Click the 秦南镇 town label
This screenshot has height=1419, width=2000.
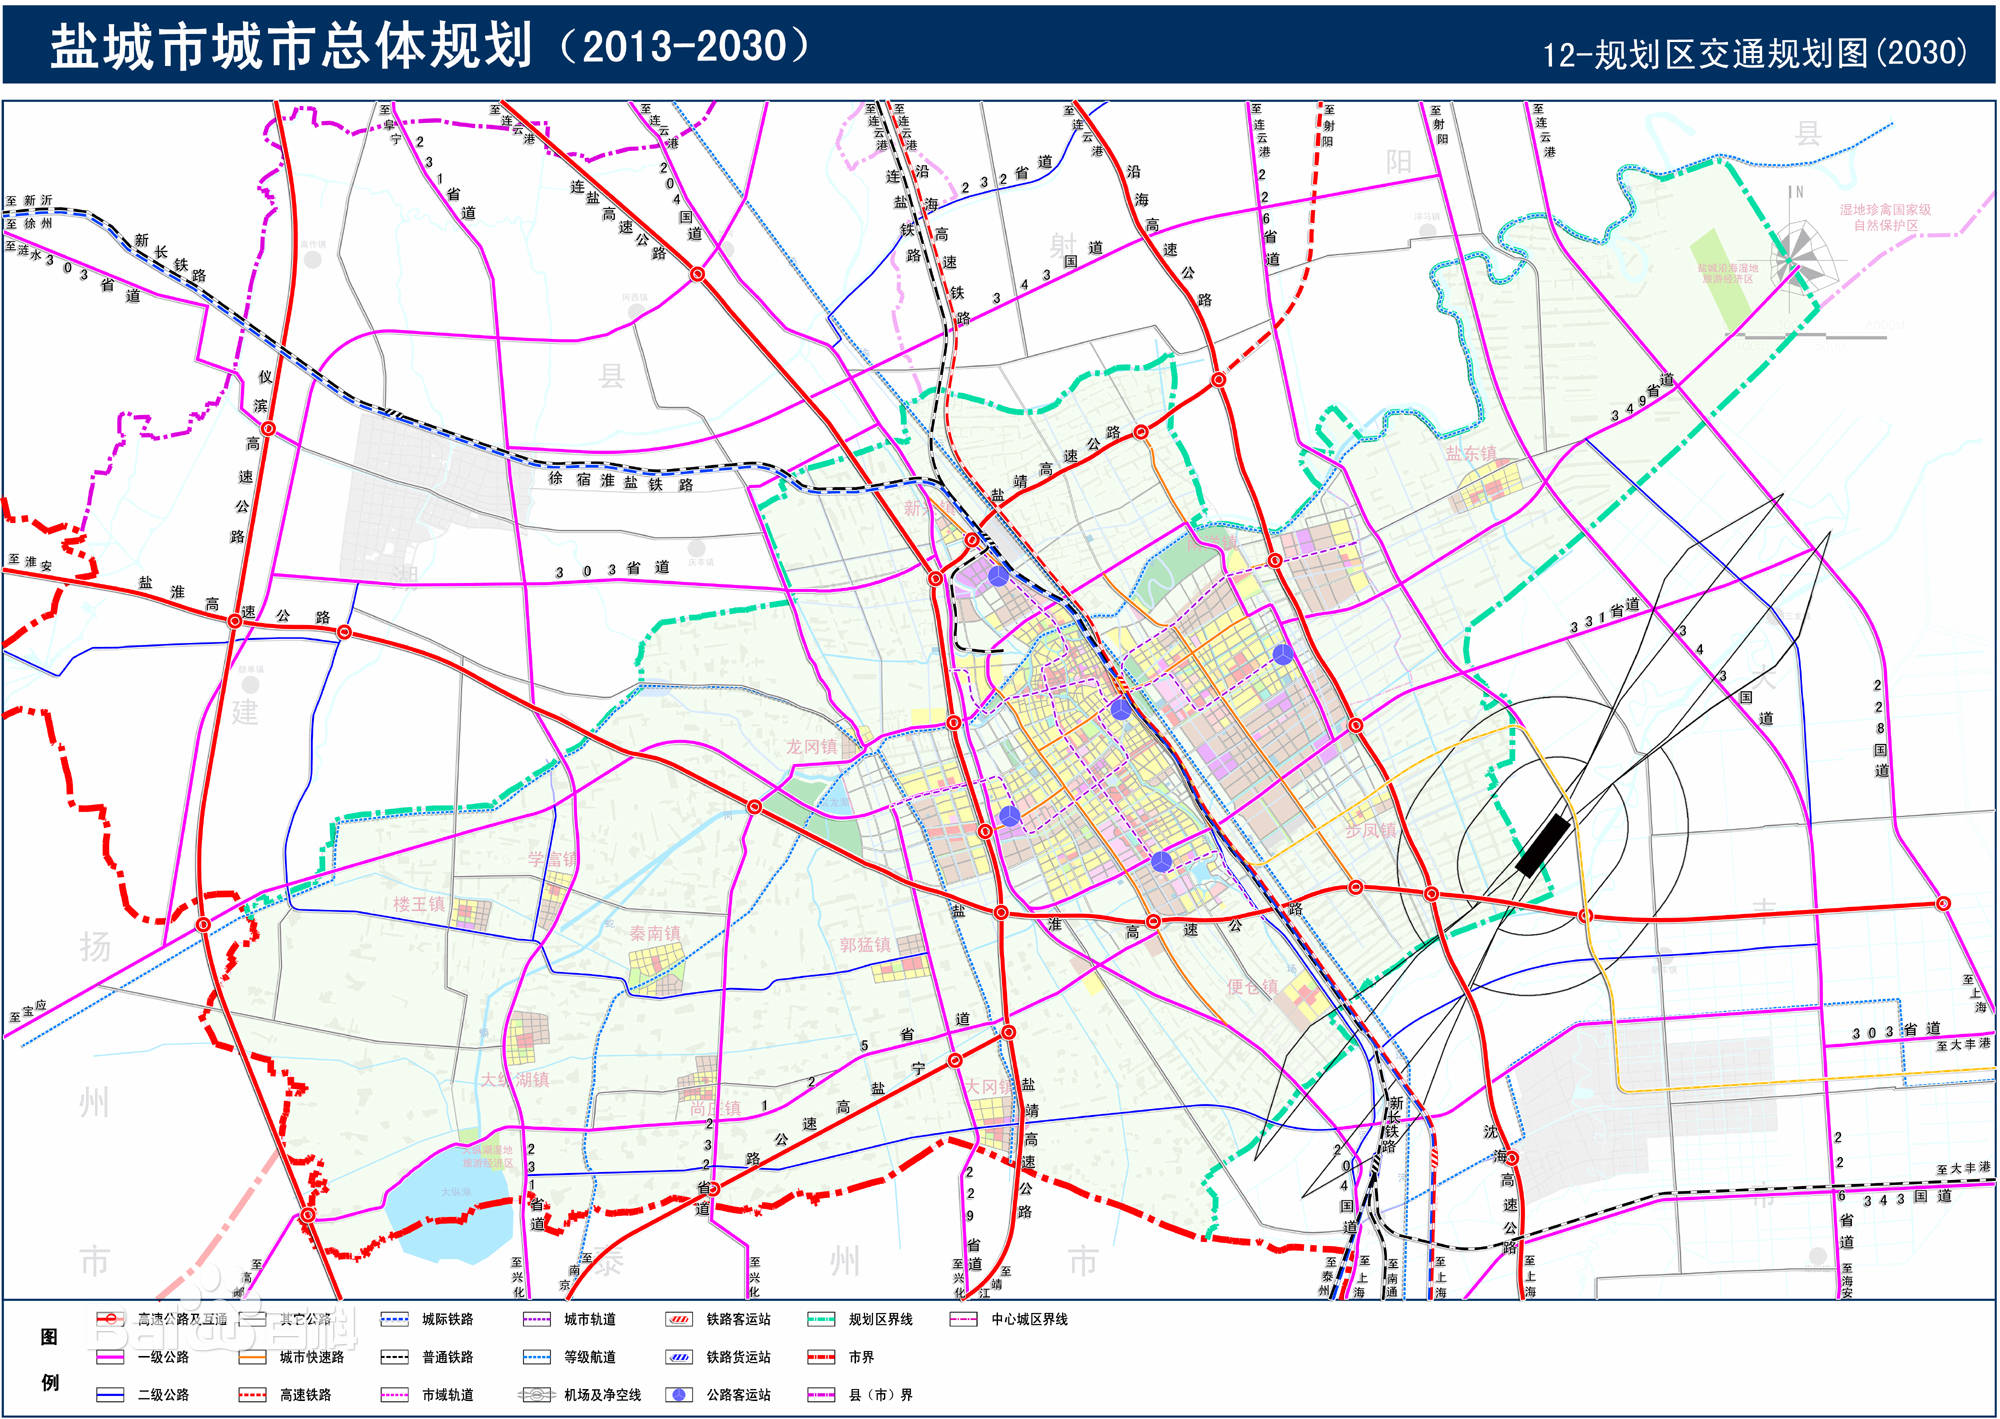[655, 933]
